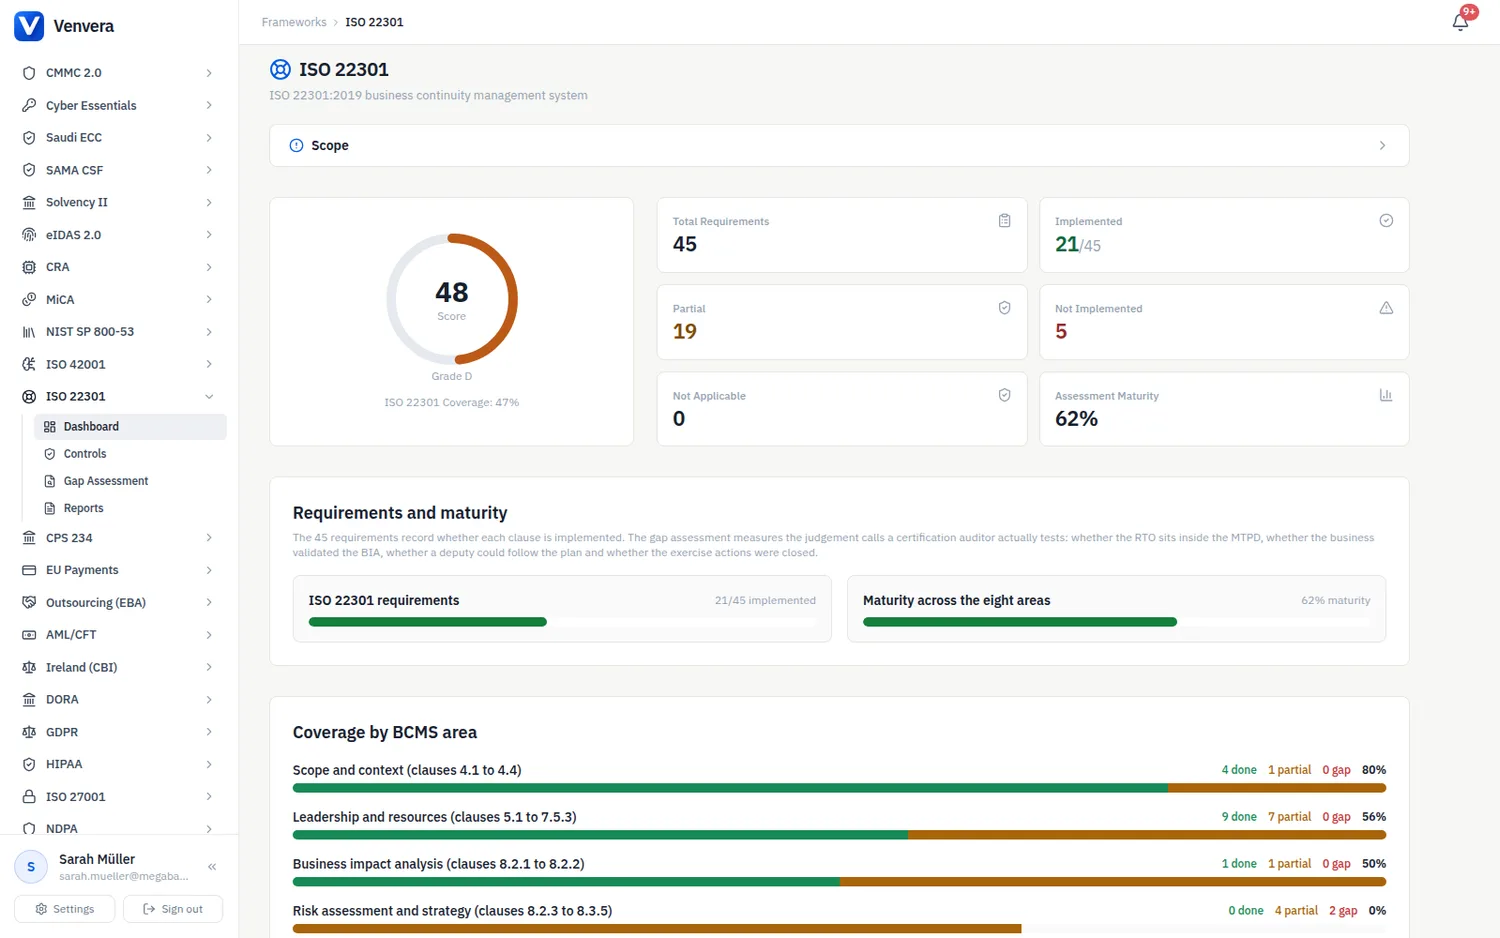Viewport: 1500px width, 938px height.
Task: Open the Saudi ECC framework
Action: pyautogui.click(x=119, y=138)
